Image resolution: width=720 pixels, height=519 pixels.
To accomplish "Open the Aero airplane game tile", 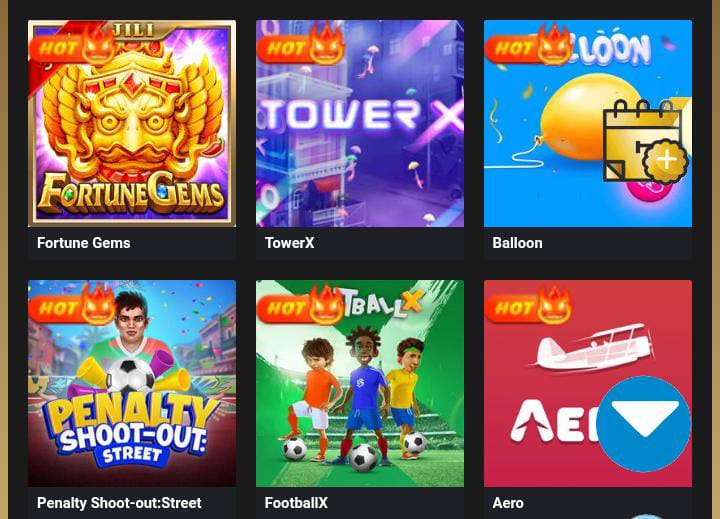I will tap(588, 383).
